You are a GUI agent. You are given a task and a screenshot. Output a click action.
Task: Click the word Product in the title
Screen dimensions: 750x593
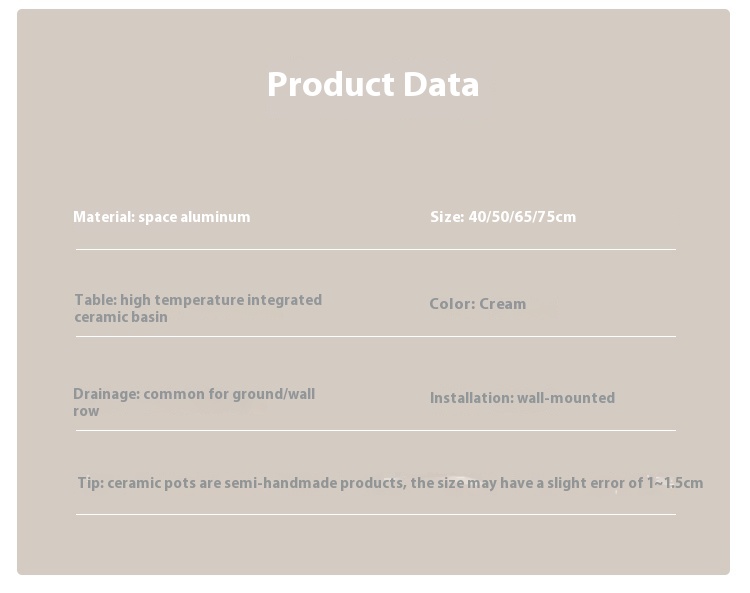coord(331,85)
